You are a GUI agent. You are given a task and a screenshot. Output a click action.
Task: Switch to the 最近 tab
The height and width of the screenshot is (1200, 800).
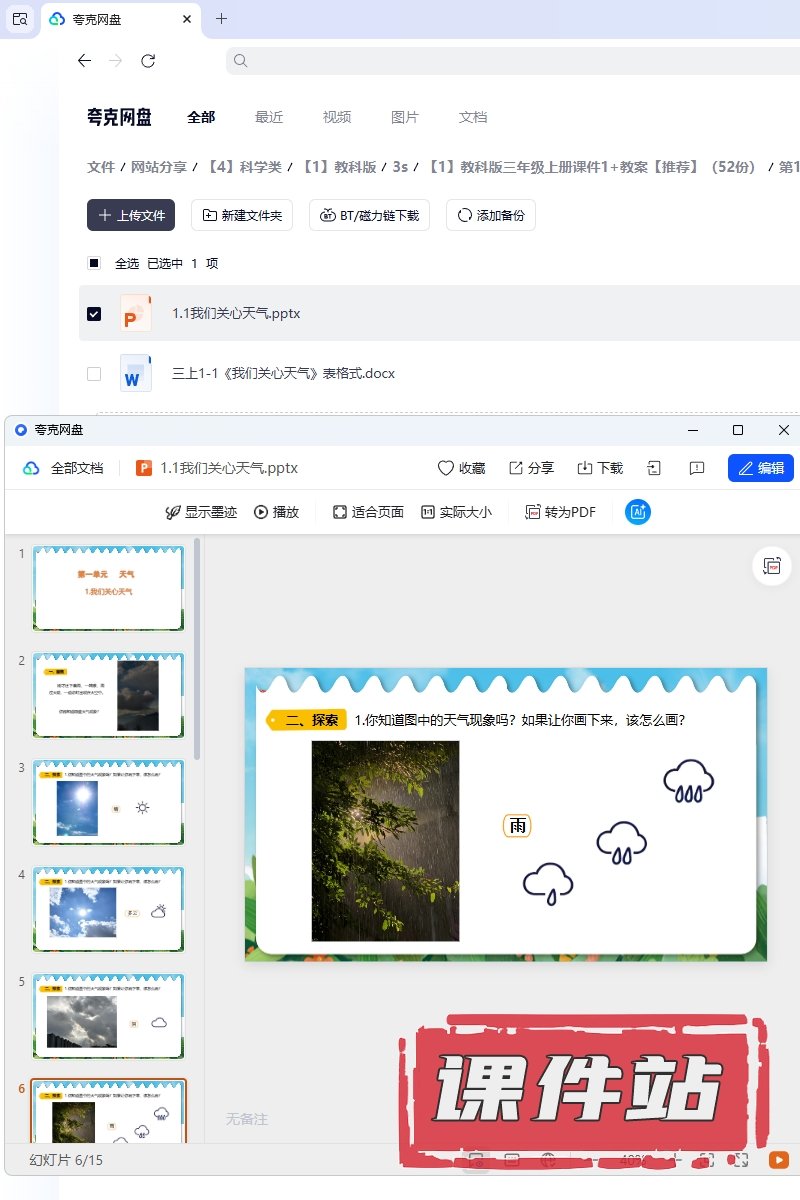point(269,117)
